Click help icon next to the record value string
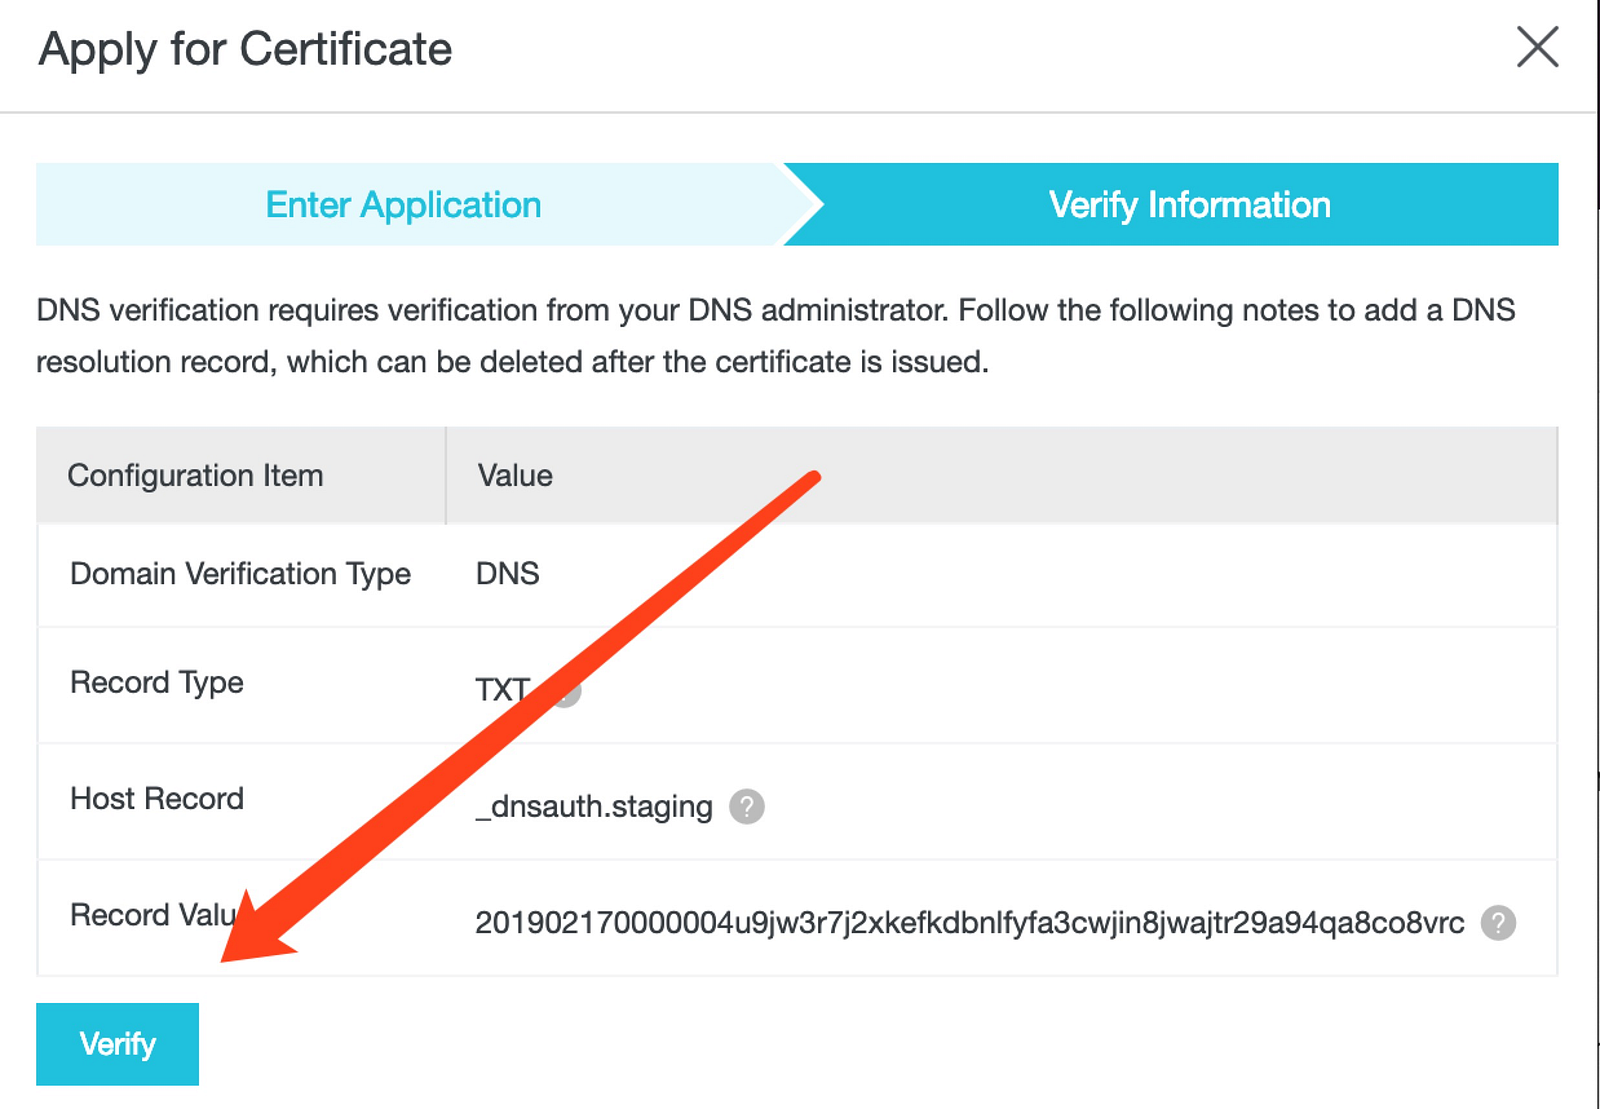Image resolution: width=1600 pixels, height=1109 pixels. 1498,922
